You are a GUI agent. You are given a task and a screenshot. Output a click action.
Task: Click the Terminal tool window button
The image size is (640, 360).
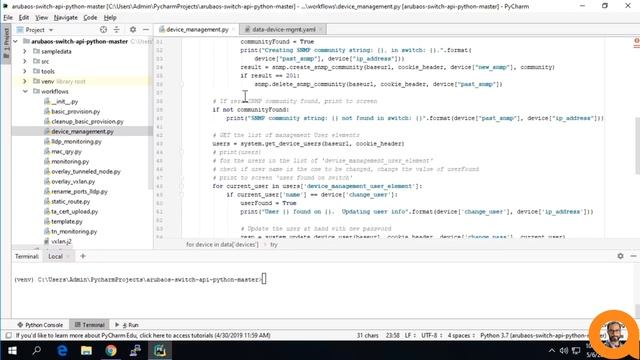tap(90, 325)
